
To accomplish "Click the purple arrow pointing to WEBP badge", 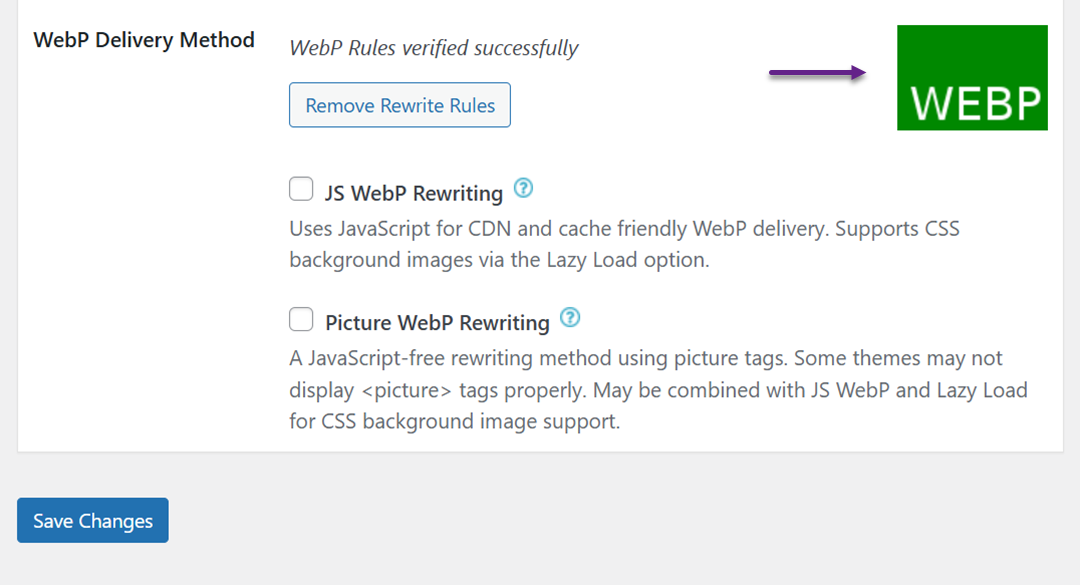I will tap(817, 73).
